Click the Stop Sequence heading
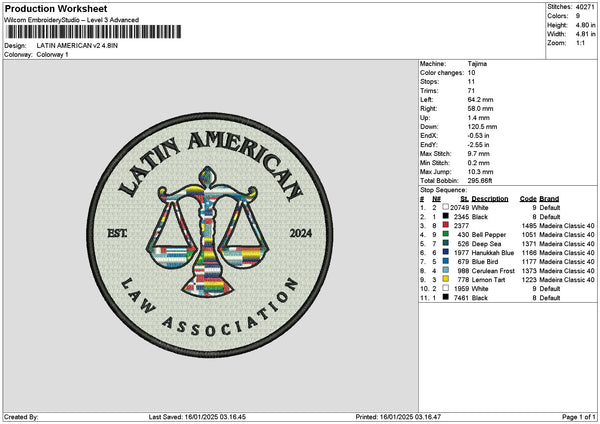Image resolution: width=600 pixels, height=424 pixels. [x=443, y=190]
